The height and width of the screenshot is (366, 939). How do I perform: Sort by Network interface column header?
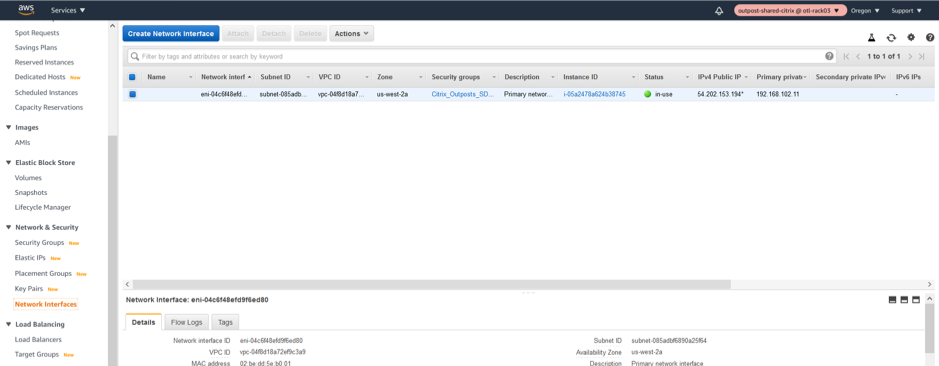[x=223, y=77]
